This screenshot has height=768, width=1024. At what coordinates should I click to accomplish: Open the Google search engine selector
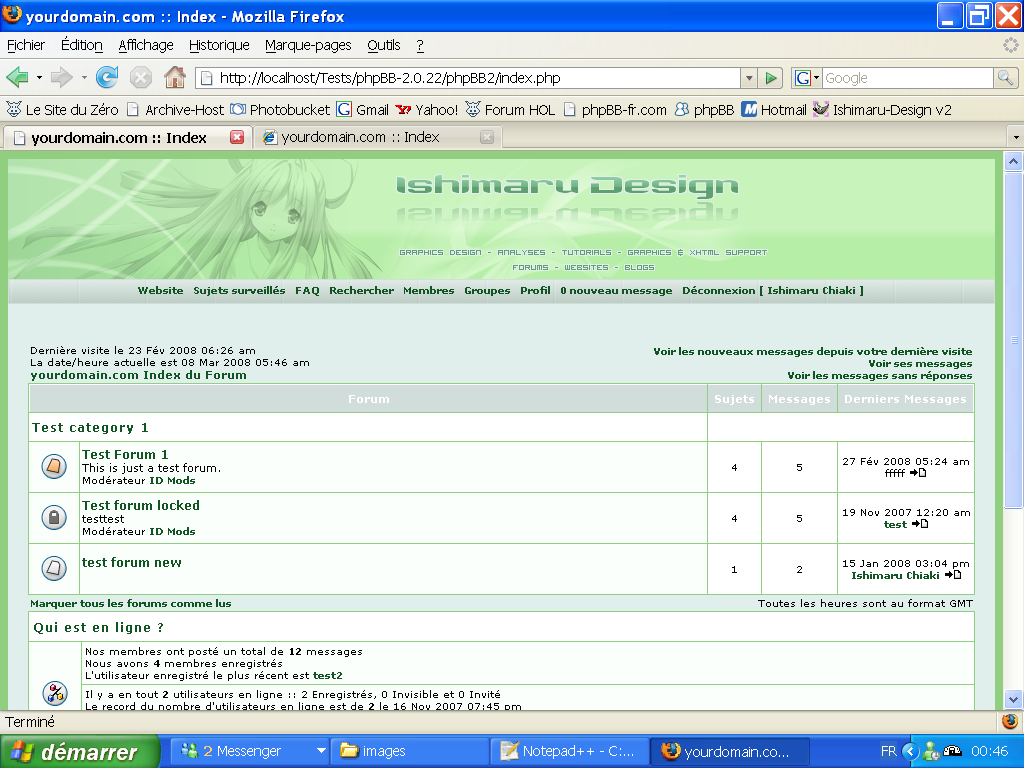coord(807,78)
